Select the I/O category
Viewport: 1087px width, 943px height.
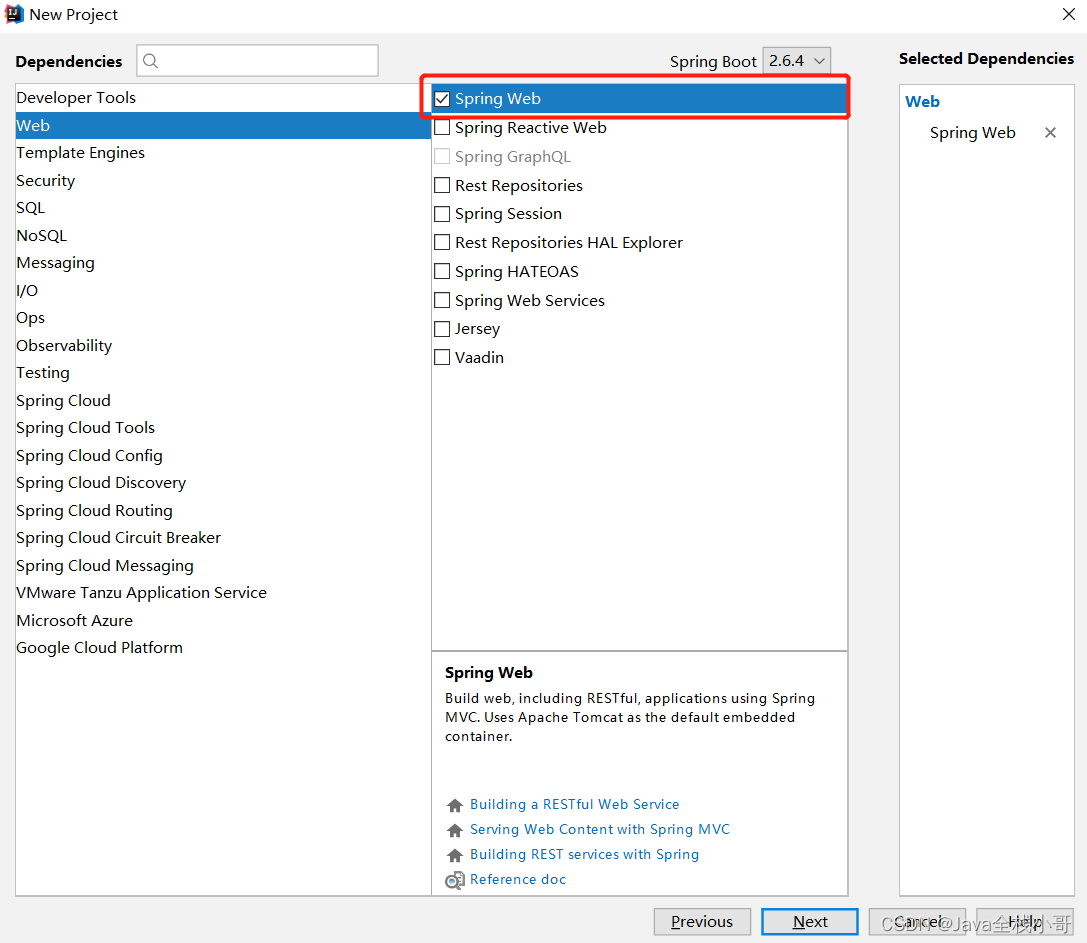(223, 291)
